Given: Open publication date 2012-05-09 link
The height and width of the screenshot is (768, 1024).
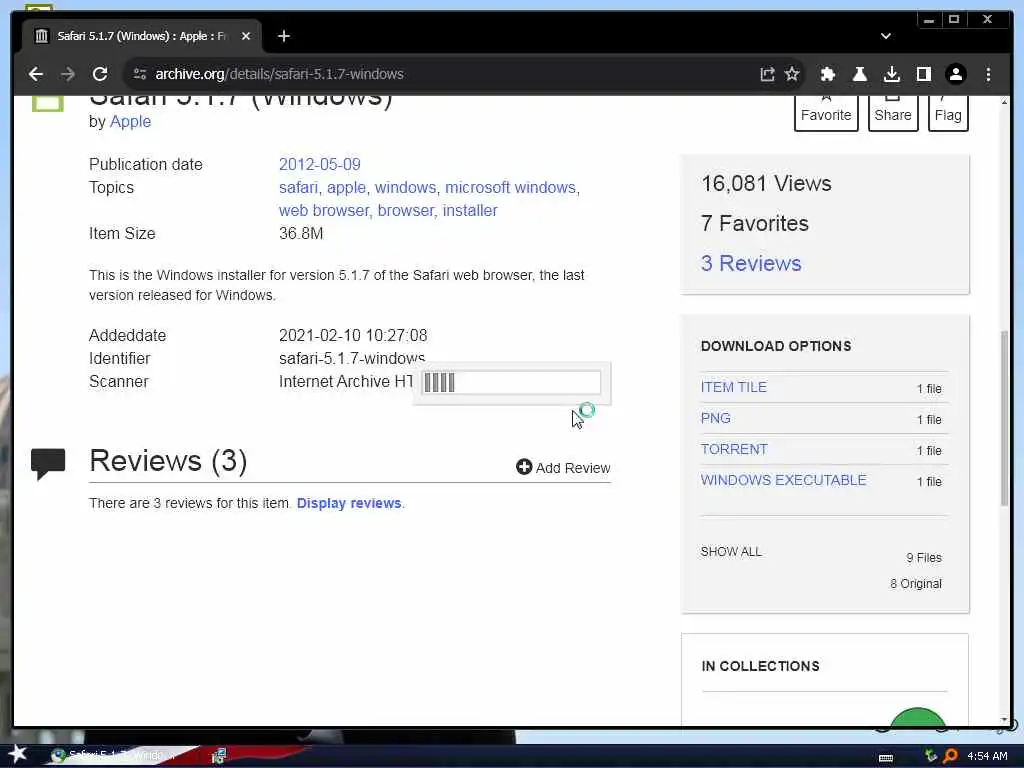Looking at the screenshot, I should click(319, 164).
